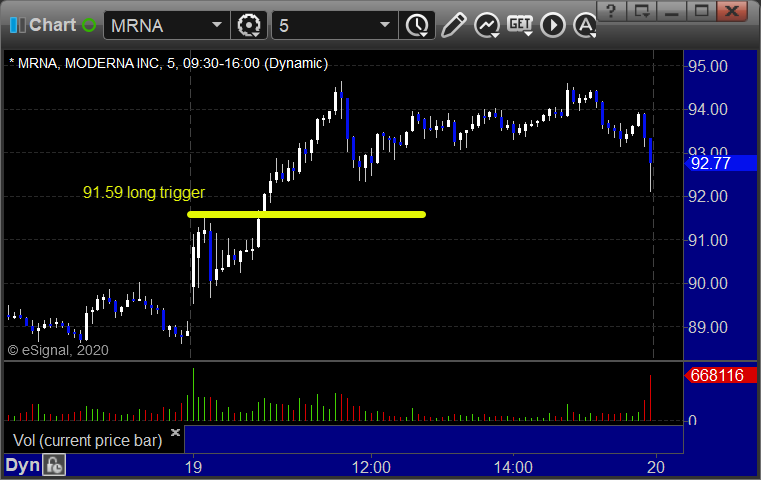Click the date 19 on time axis
761x480 pixels.
193,467
